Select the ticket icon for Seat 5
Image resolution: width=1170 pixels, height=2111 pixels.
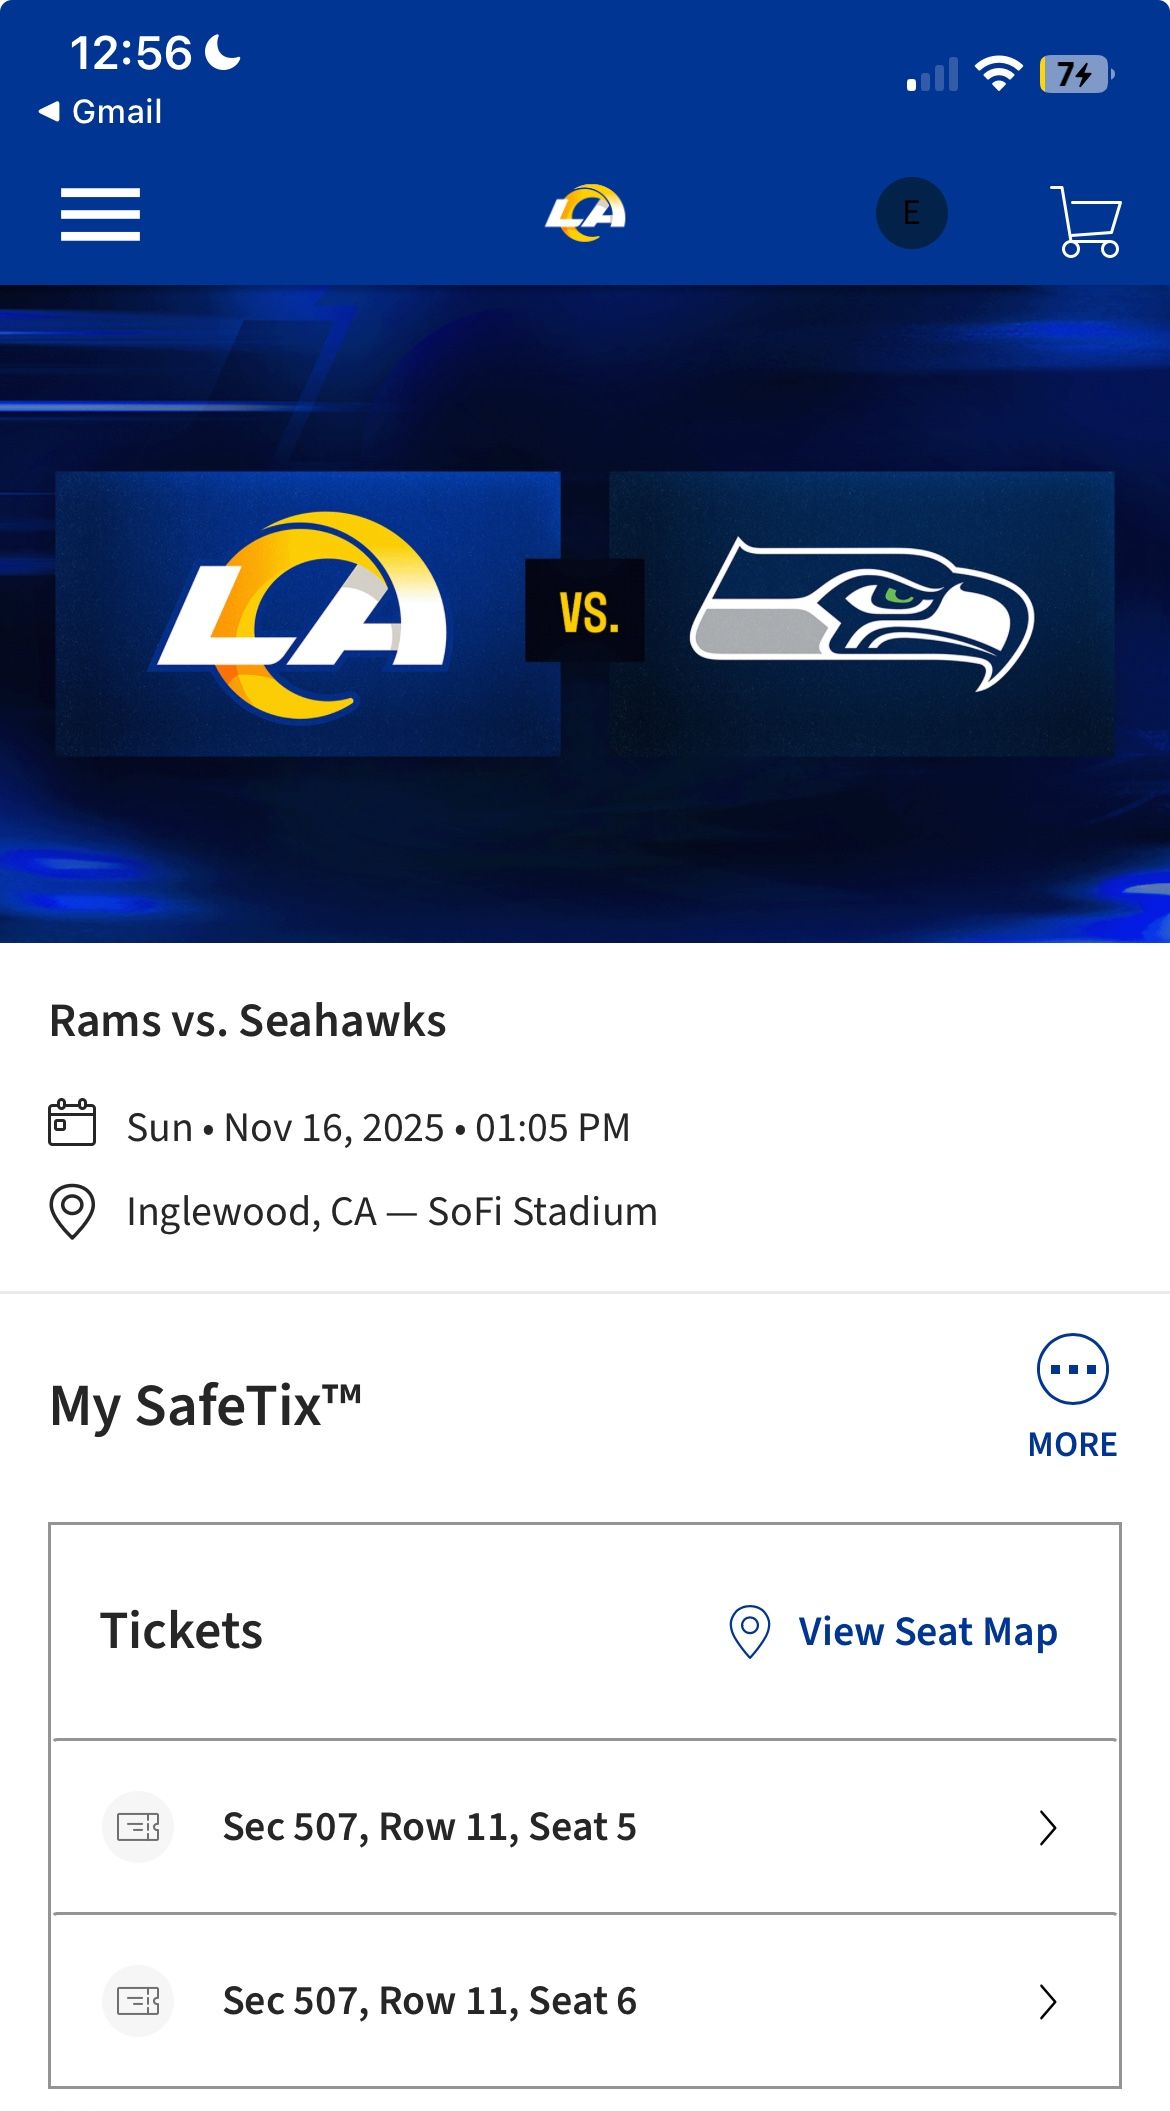click(138, 1826)
